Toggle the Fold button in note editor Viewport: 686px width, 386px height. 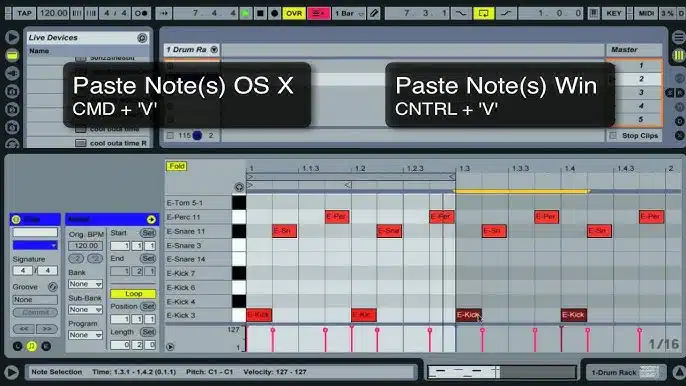tap(176, 166)
